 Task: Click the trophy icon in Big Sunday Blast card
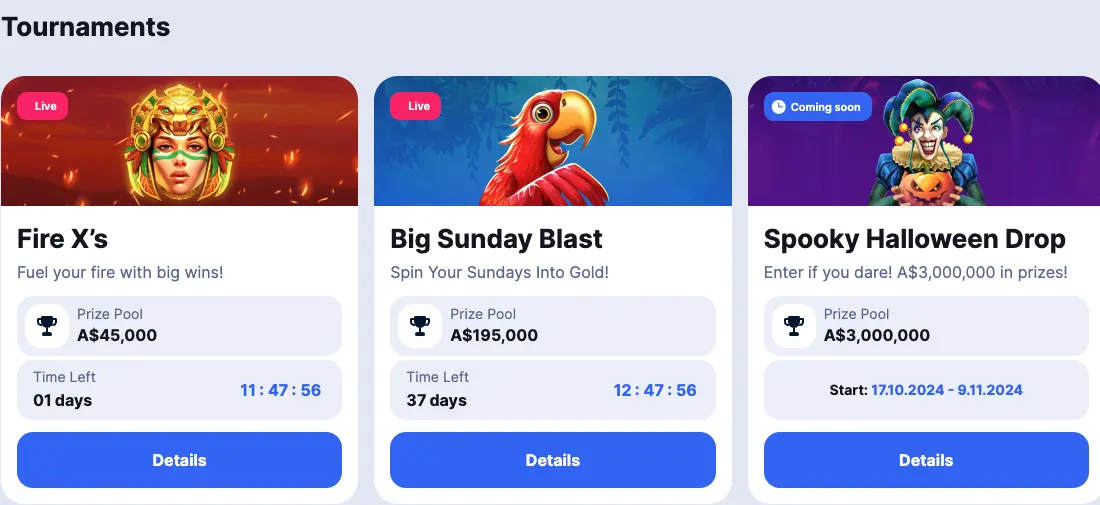pyautogui.click(x=420, y=325)
